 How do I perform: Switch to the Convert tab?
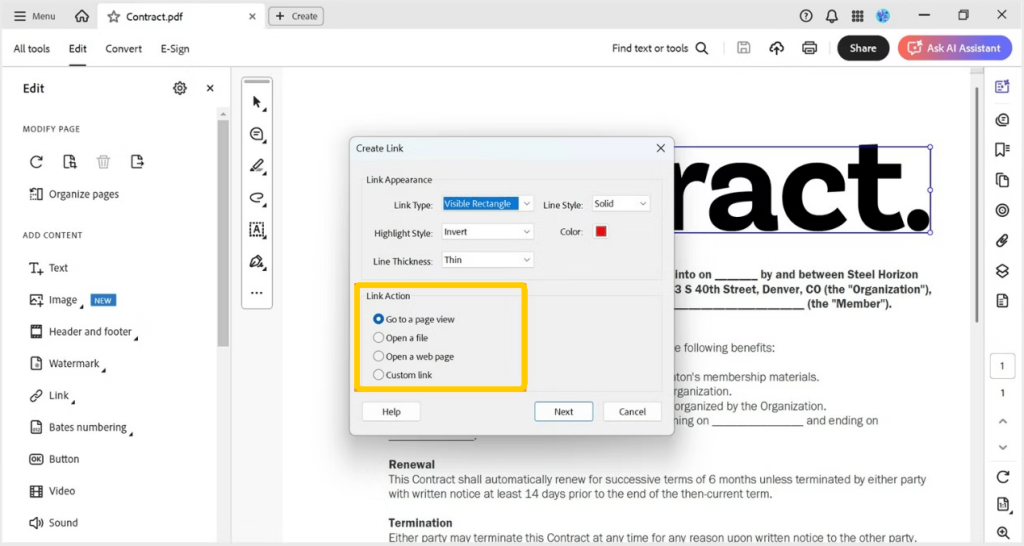(x=123, y=48)
